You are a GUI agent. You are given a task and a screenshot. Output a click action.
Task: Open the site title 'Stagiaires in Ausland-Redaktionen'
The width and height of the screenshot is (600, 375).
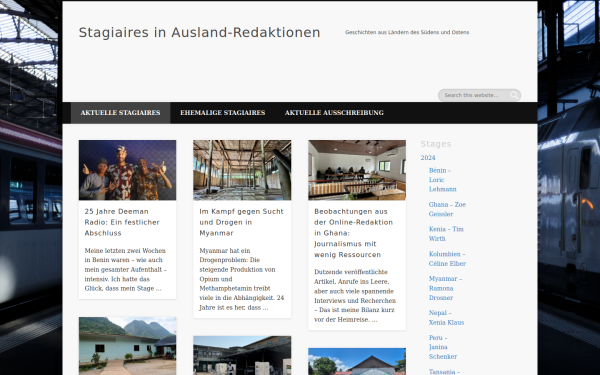[199, 33]
